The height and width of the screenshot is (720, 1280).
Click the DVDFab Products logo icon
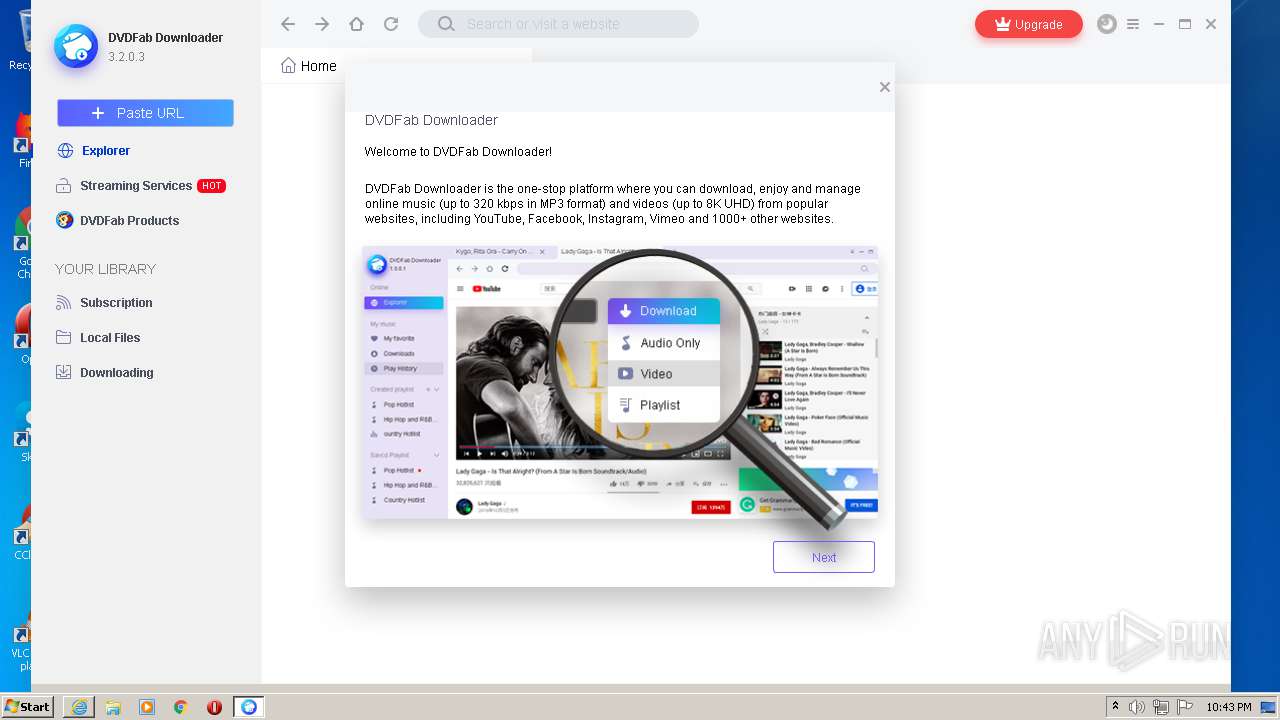coord(65,220)
